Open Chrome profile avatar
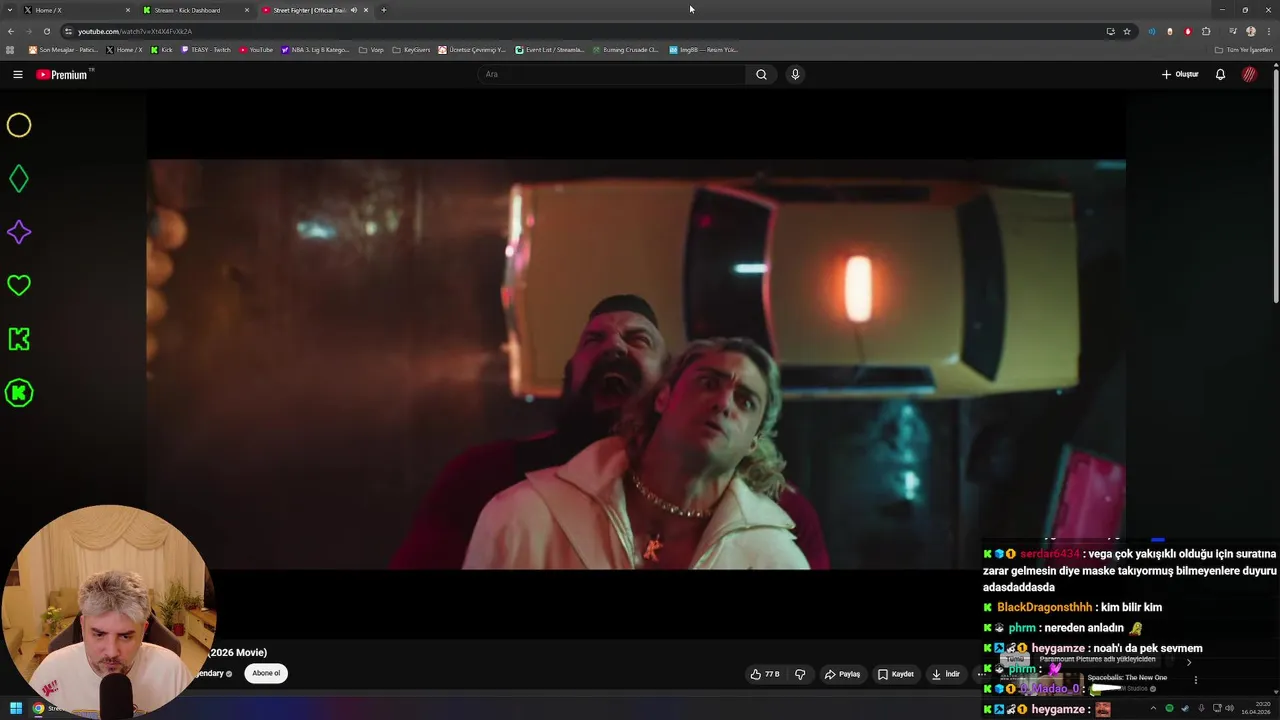Image resolution: width=1280 pixels, height=720 pixels. point(1250,31)
